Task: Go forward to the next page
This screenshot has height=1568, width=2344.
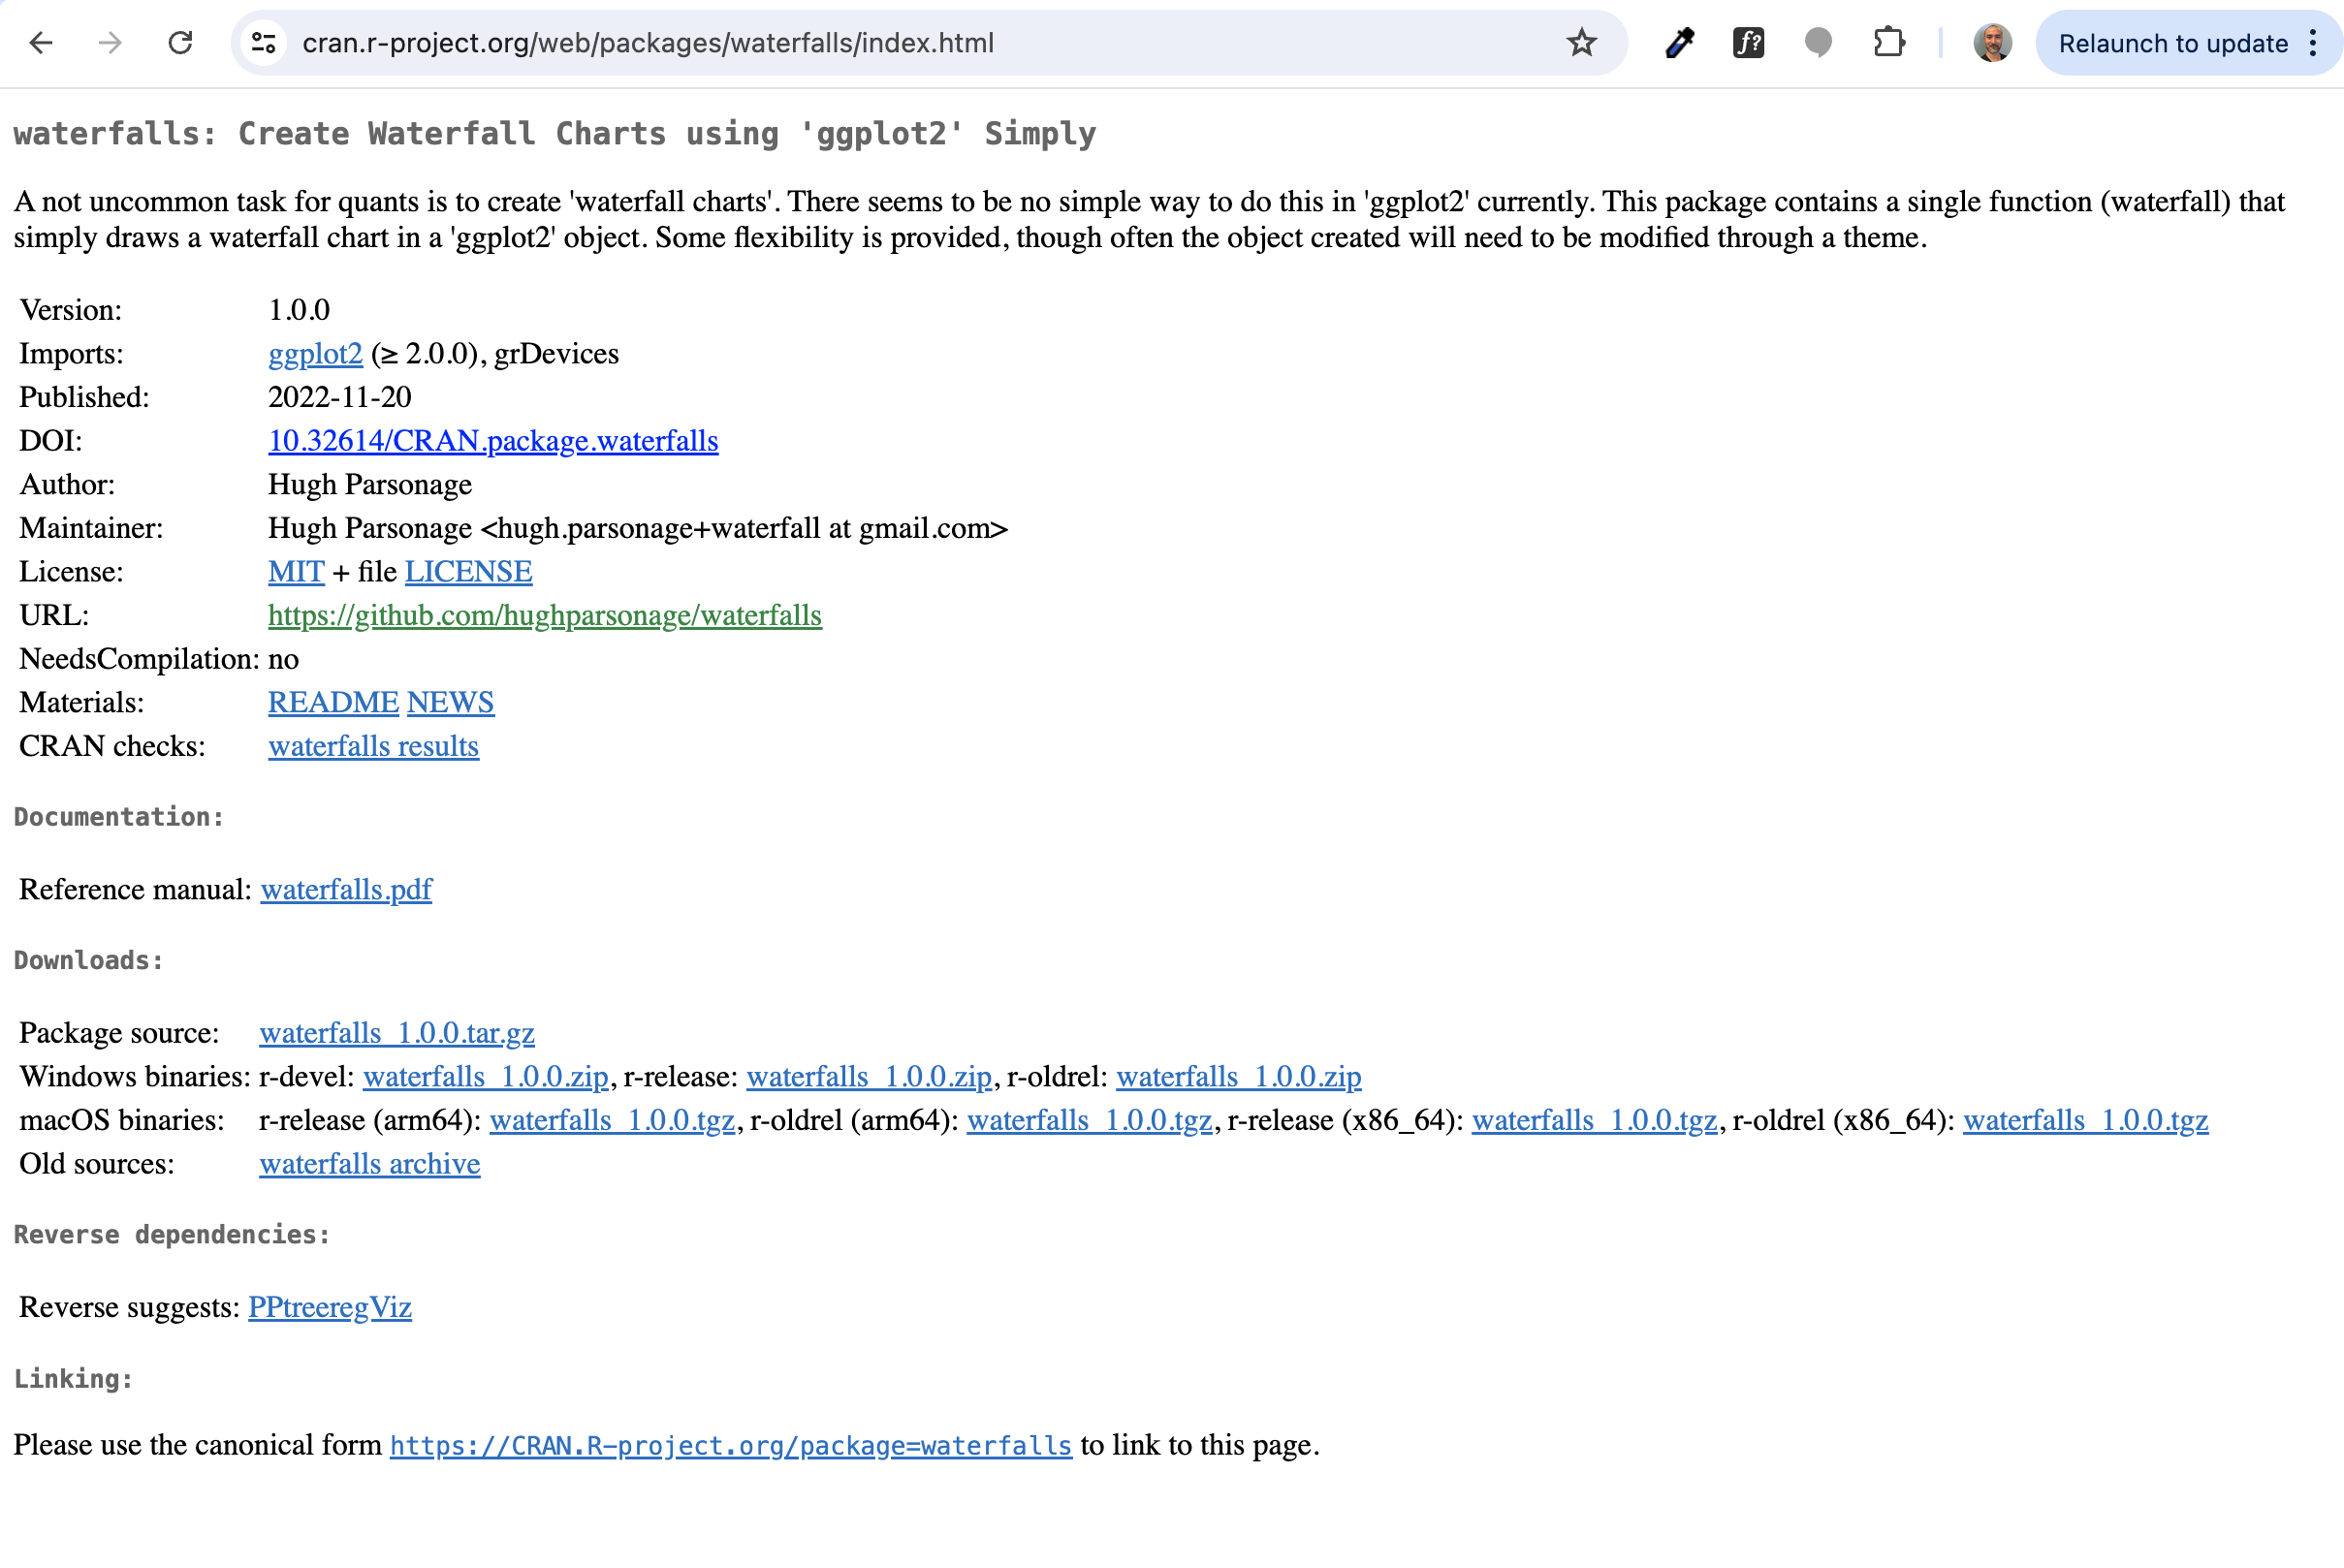Action: click(111, 43)
